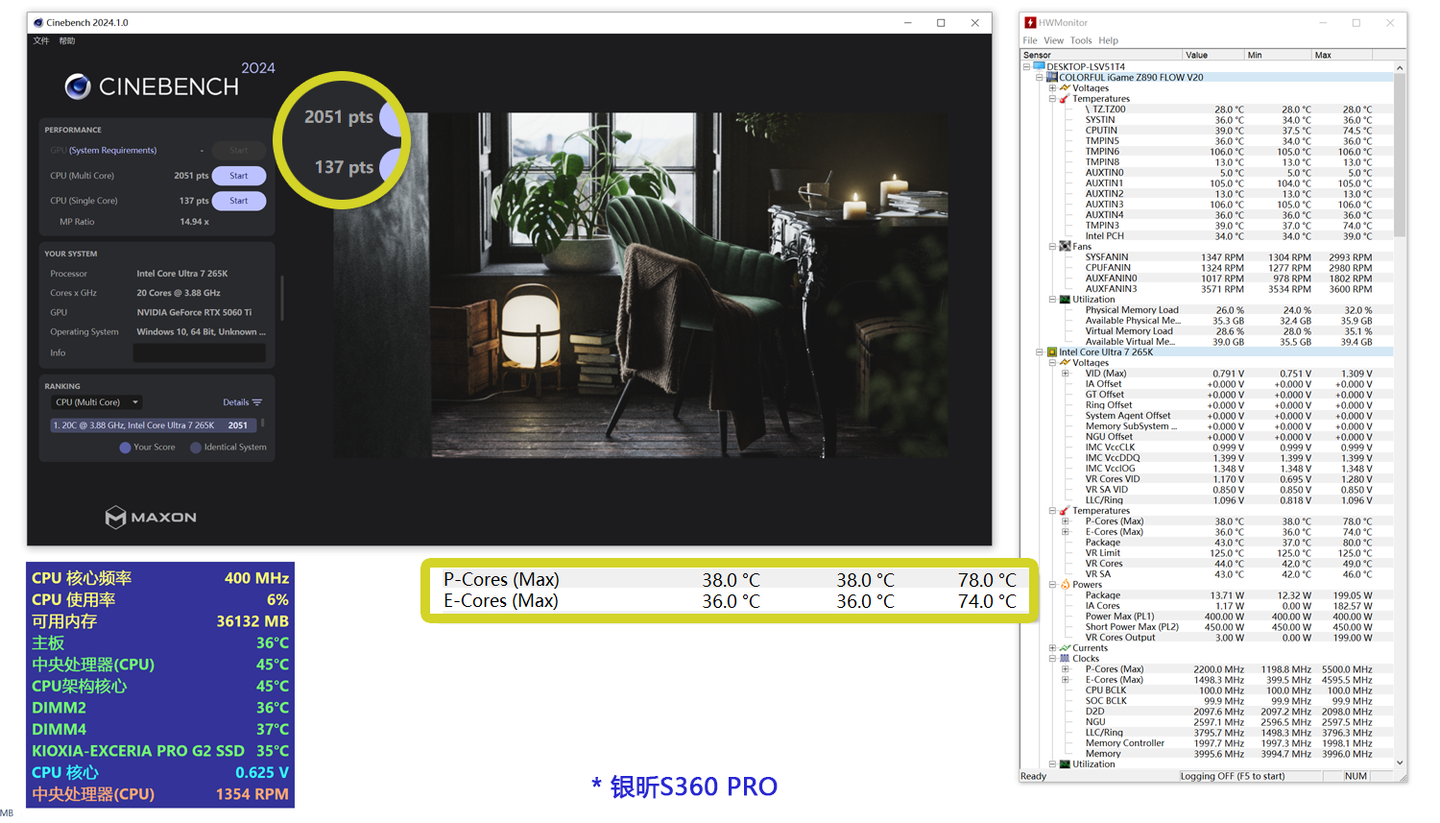Open the File menu in HWMonitor
1440x823 pixels.
click(x=1030, y=41)
